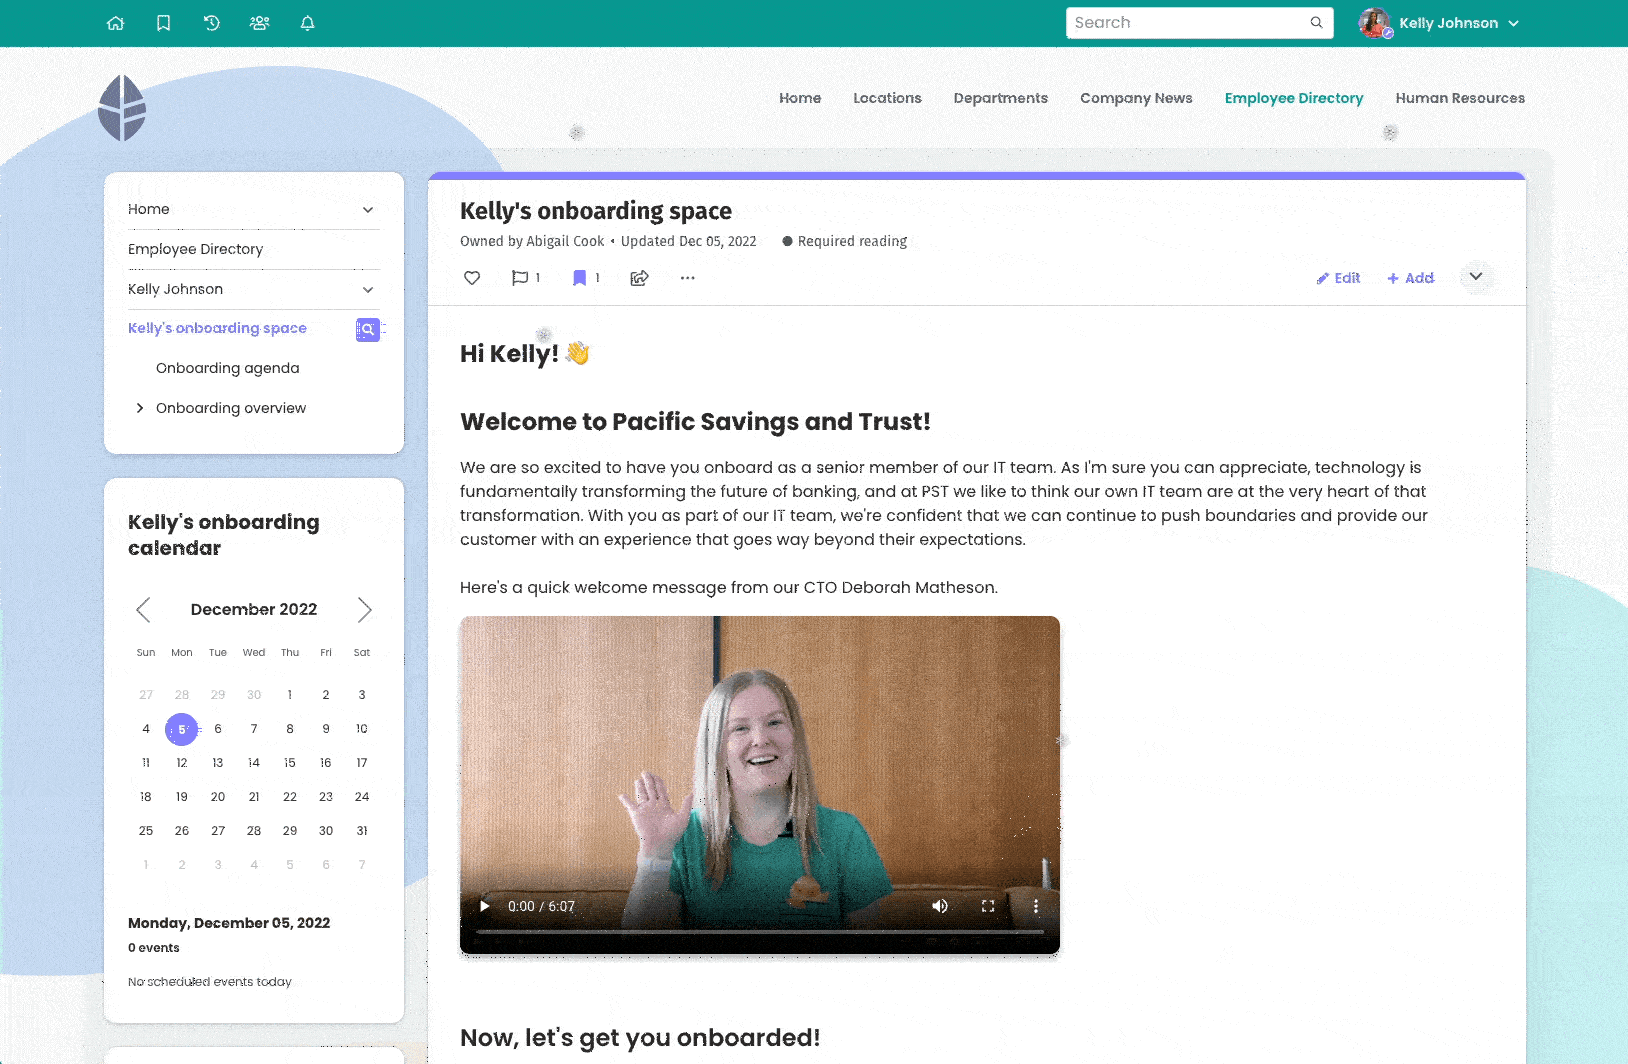Select December 31 on the calendar
The width and height of the screenshot is (1628, 1064).
pyautogui.click(x=362, y=831)
